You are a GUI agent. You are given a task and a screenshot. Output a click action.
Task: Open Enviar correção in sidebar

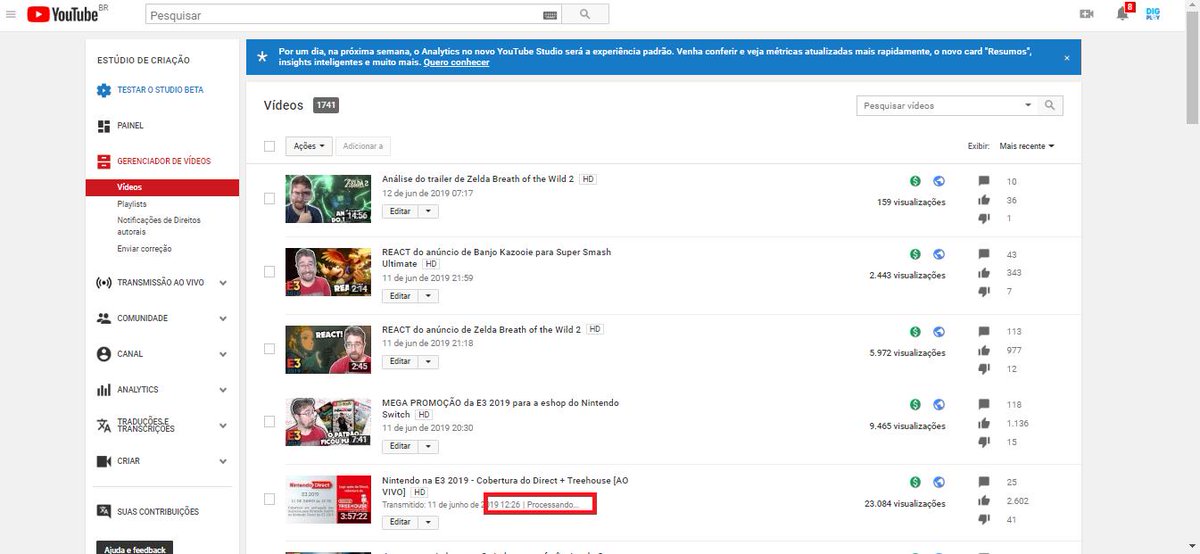pos(144,248)
